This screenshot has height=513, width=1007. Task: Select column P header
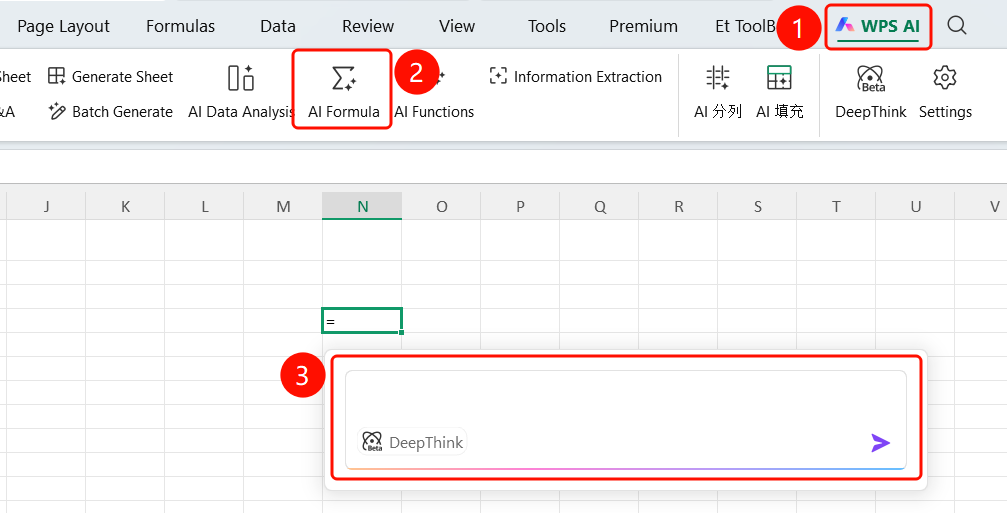pyautogui.click(x=520, y=206)
